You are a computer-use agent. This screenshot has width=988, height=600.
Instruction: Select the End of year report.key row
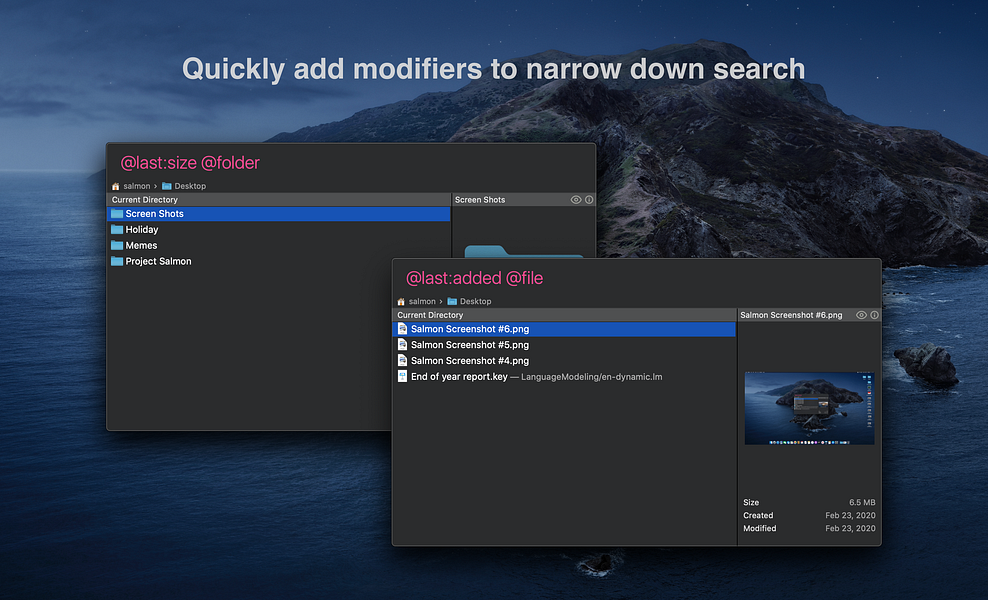(564, 376)
